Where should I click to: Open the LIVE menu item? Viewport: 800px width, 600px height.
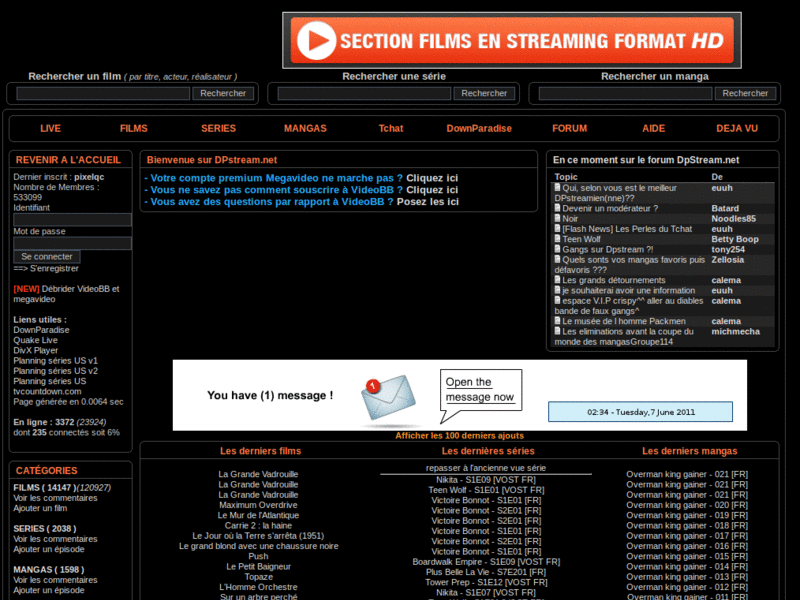pos(51,129)
